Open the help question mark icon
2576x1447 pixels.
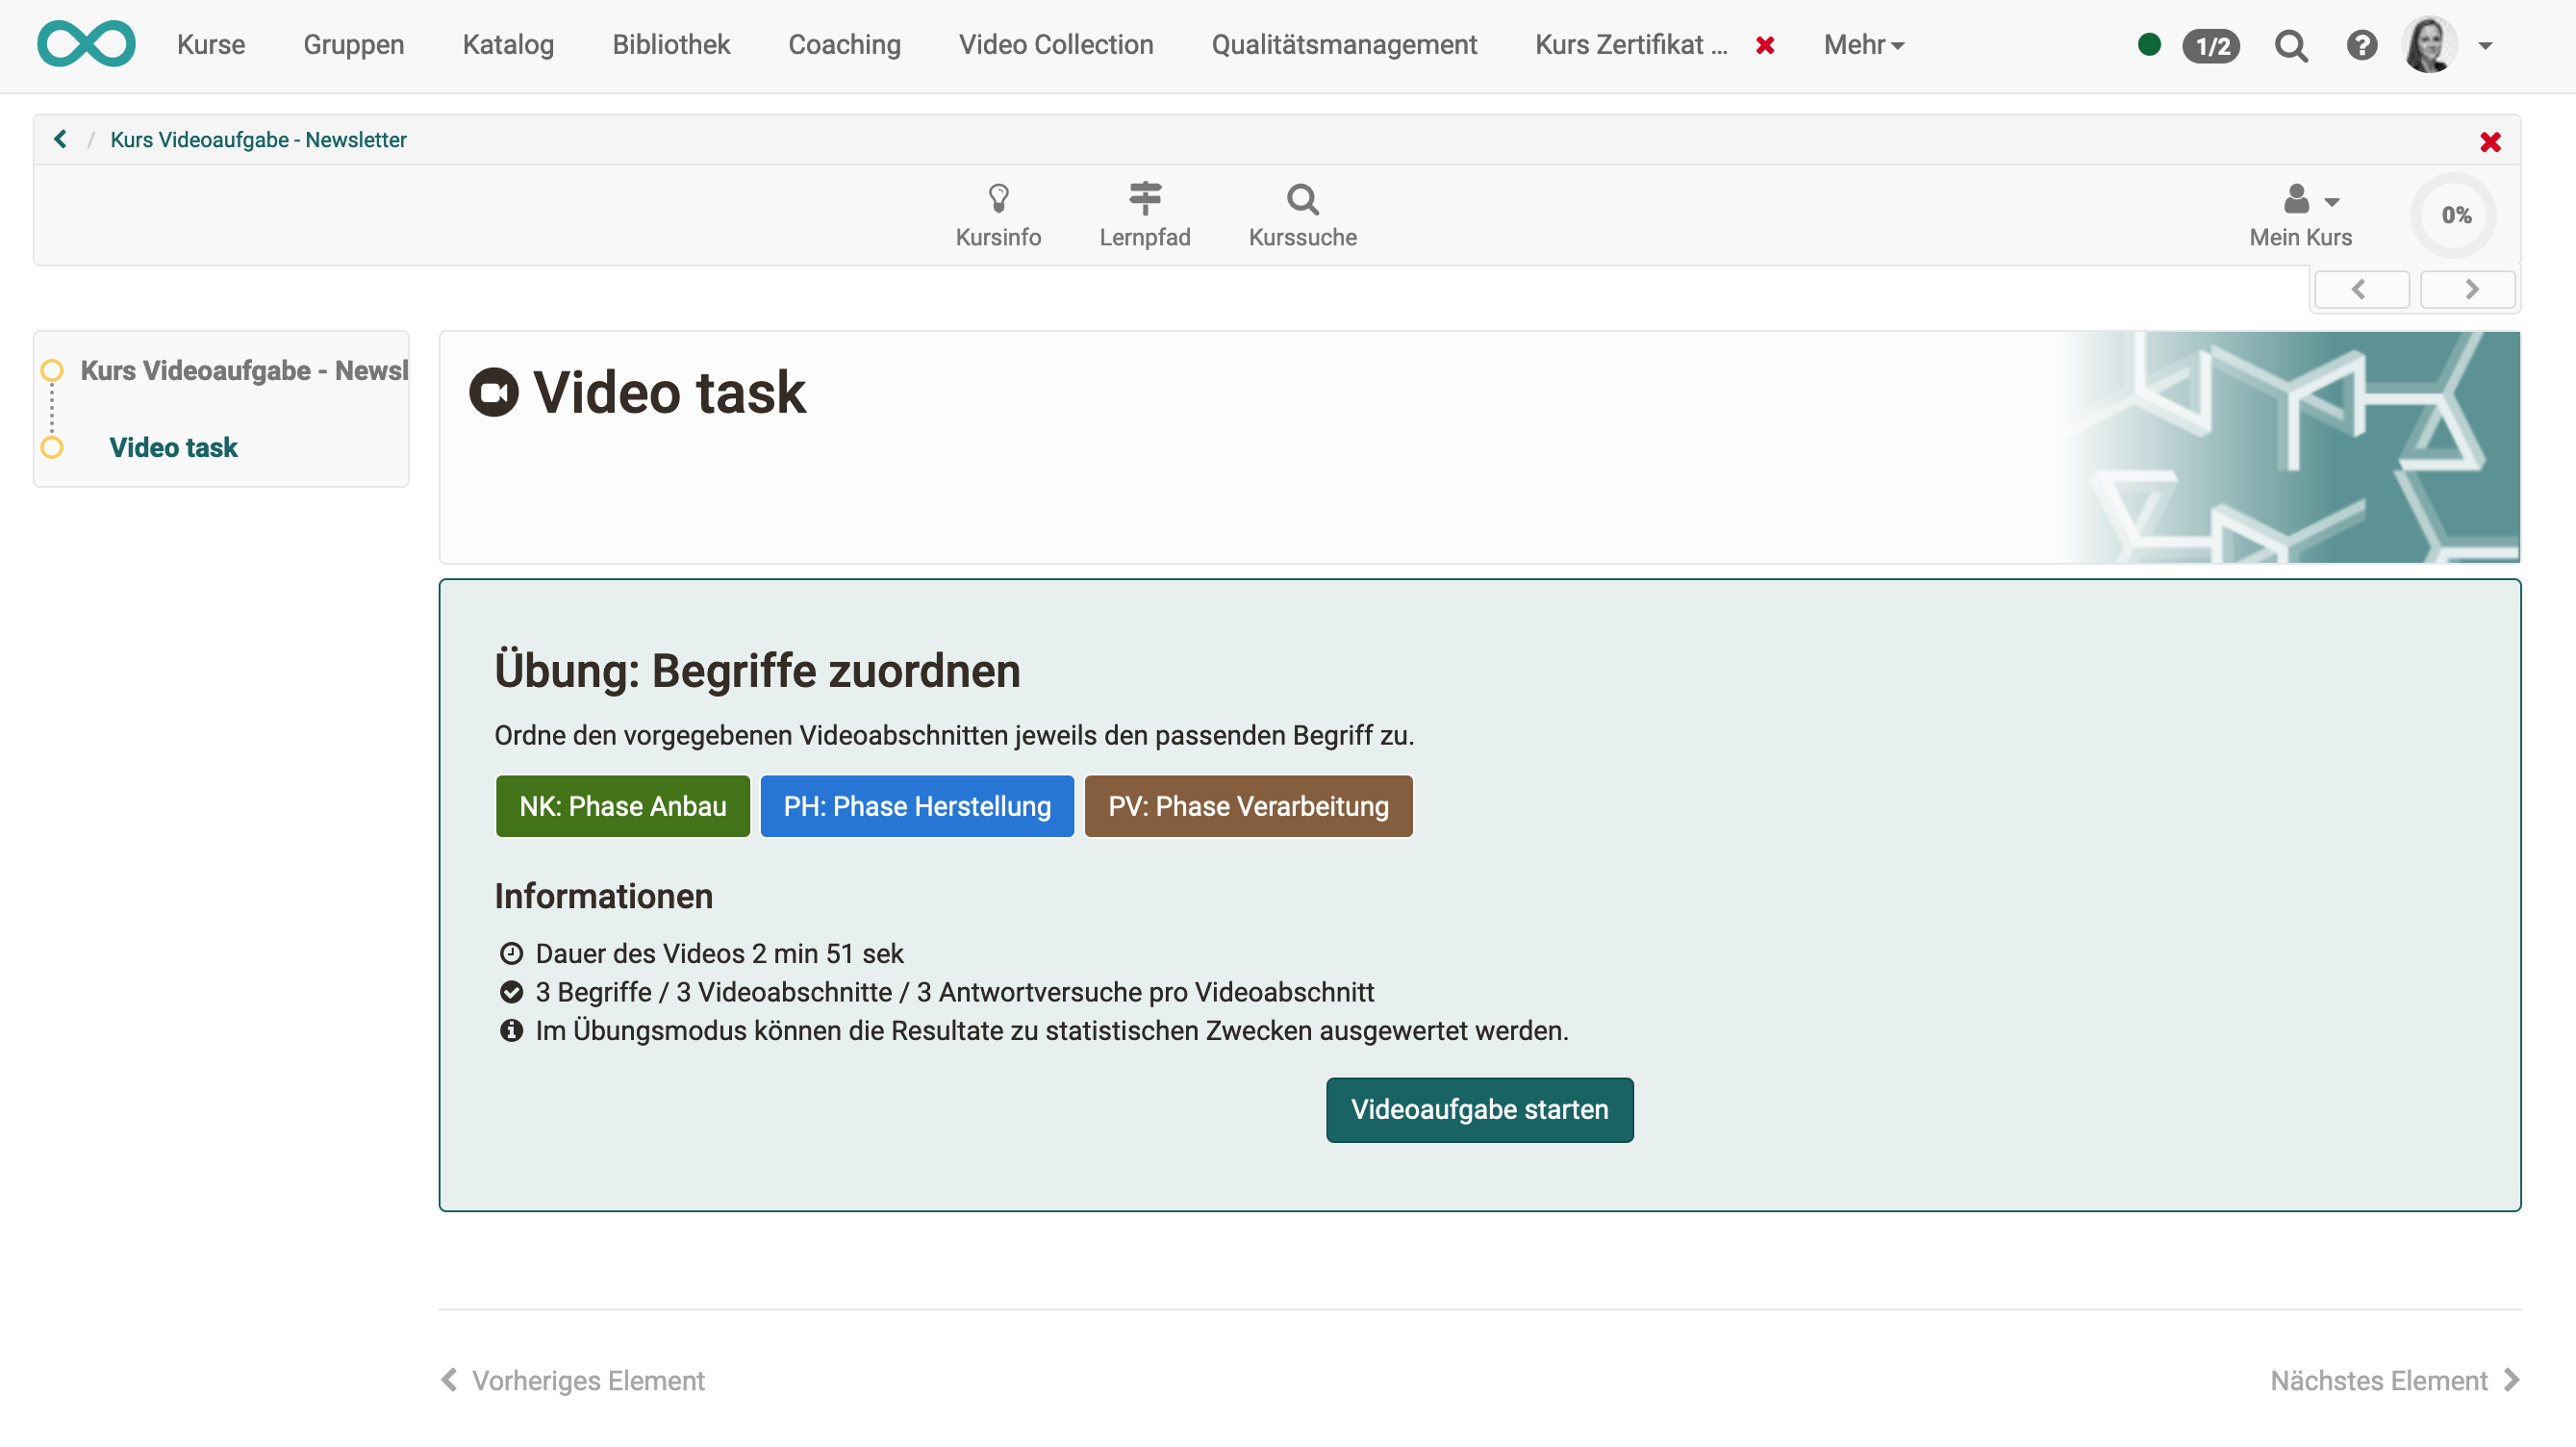tap(2361, 45)
